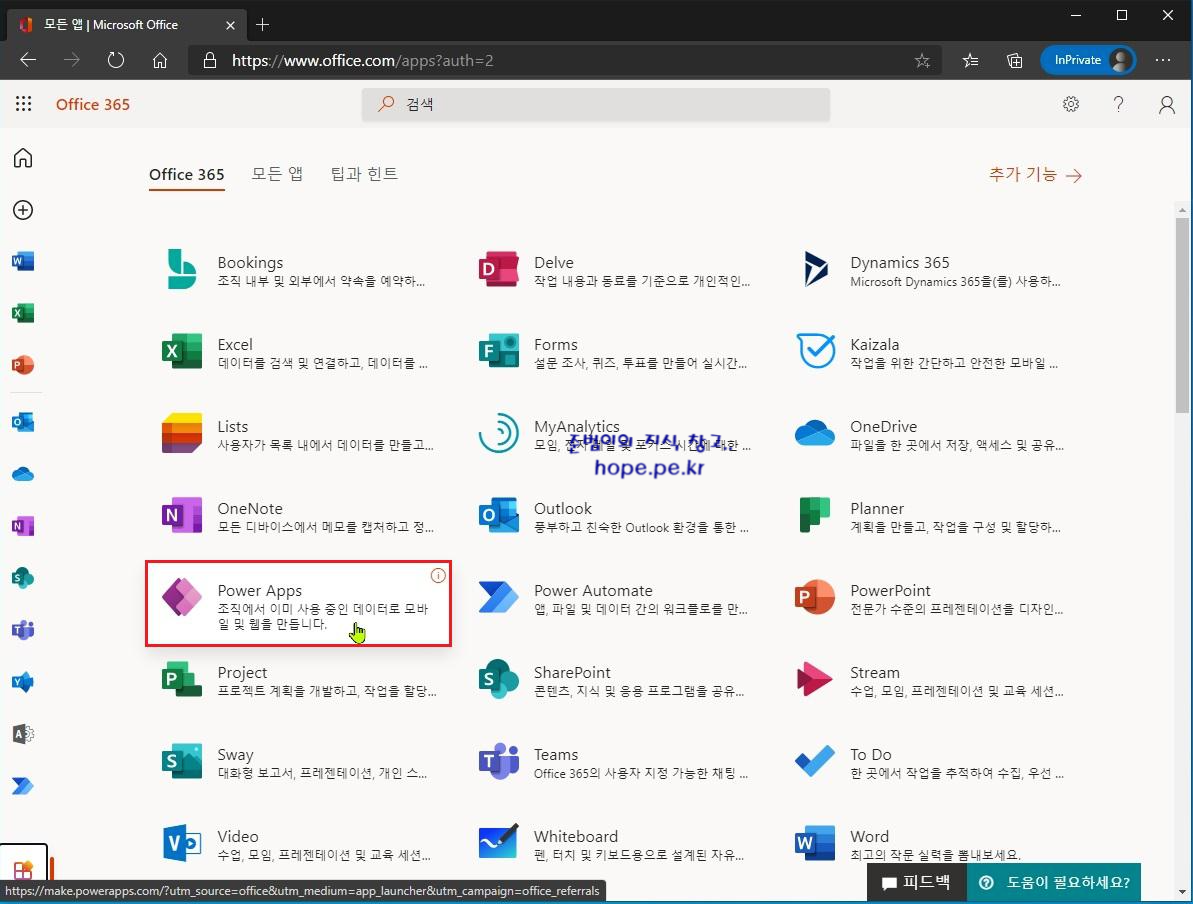Launch the Lists app icon

pyautogui.click(x=182, y=432)
